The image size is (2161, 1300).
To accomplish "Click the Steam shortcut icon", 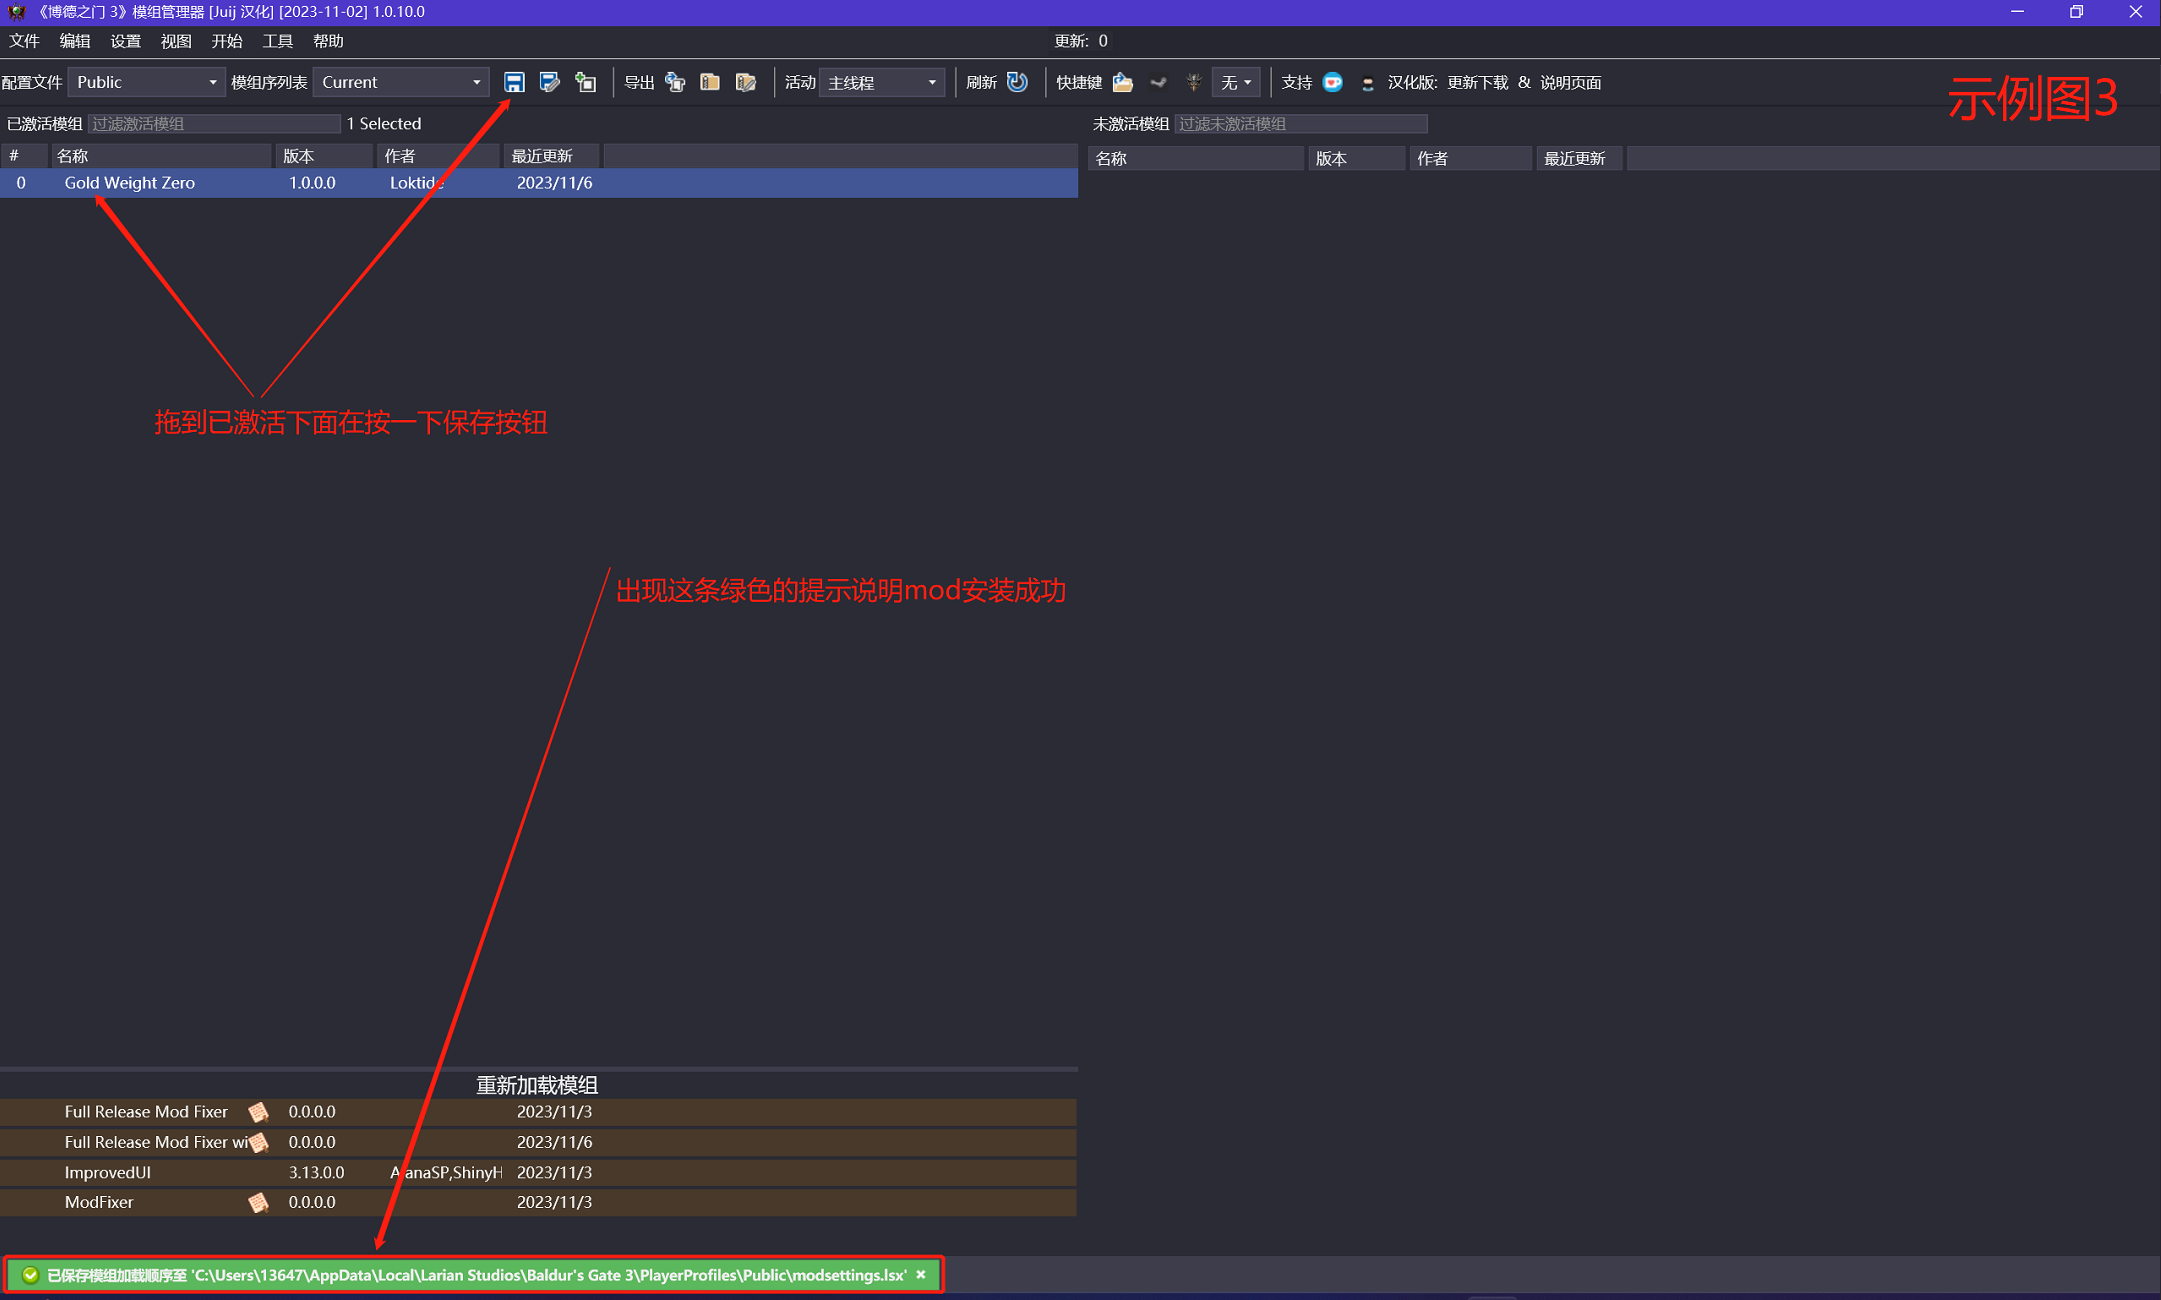I will tap(1159, 82).
